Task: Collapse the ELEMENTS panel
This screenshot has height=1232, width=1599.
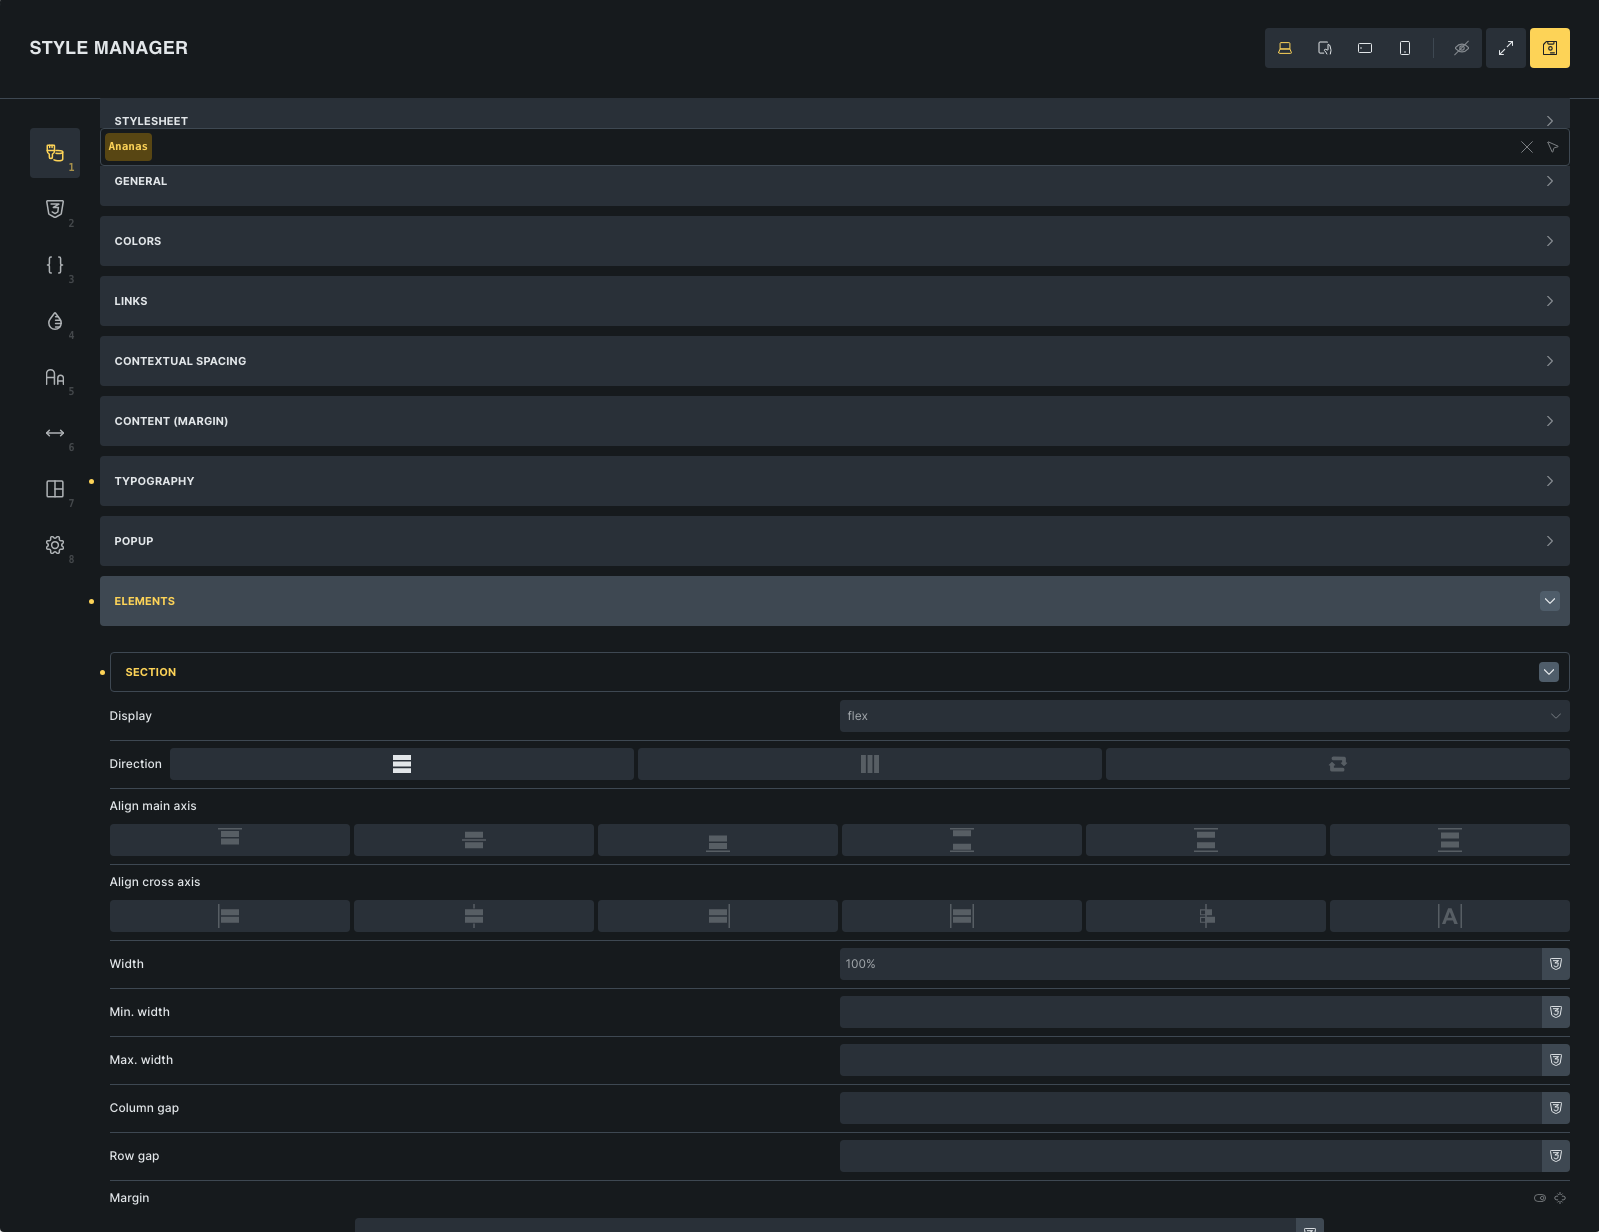Action: click(x=1549, y=601)
